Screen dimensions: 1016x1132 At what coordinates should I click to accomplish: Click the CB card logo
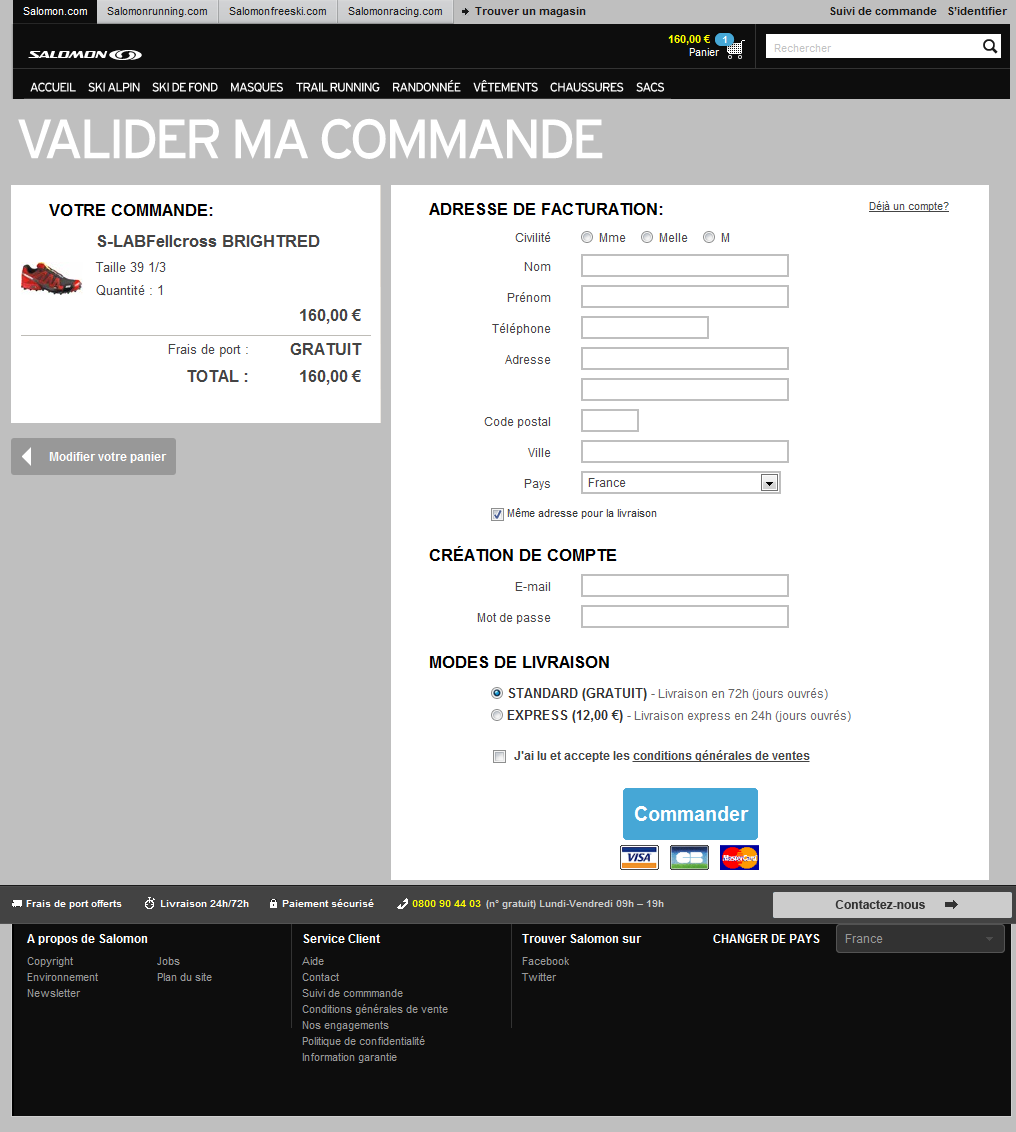click(x=690, y=857)
